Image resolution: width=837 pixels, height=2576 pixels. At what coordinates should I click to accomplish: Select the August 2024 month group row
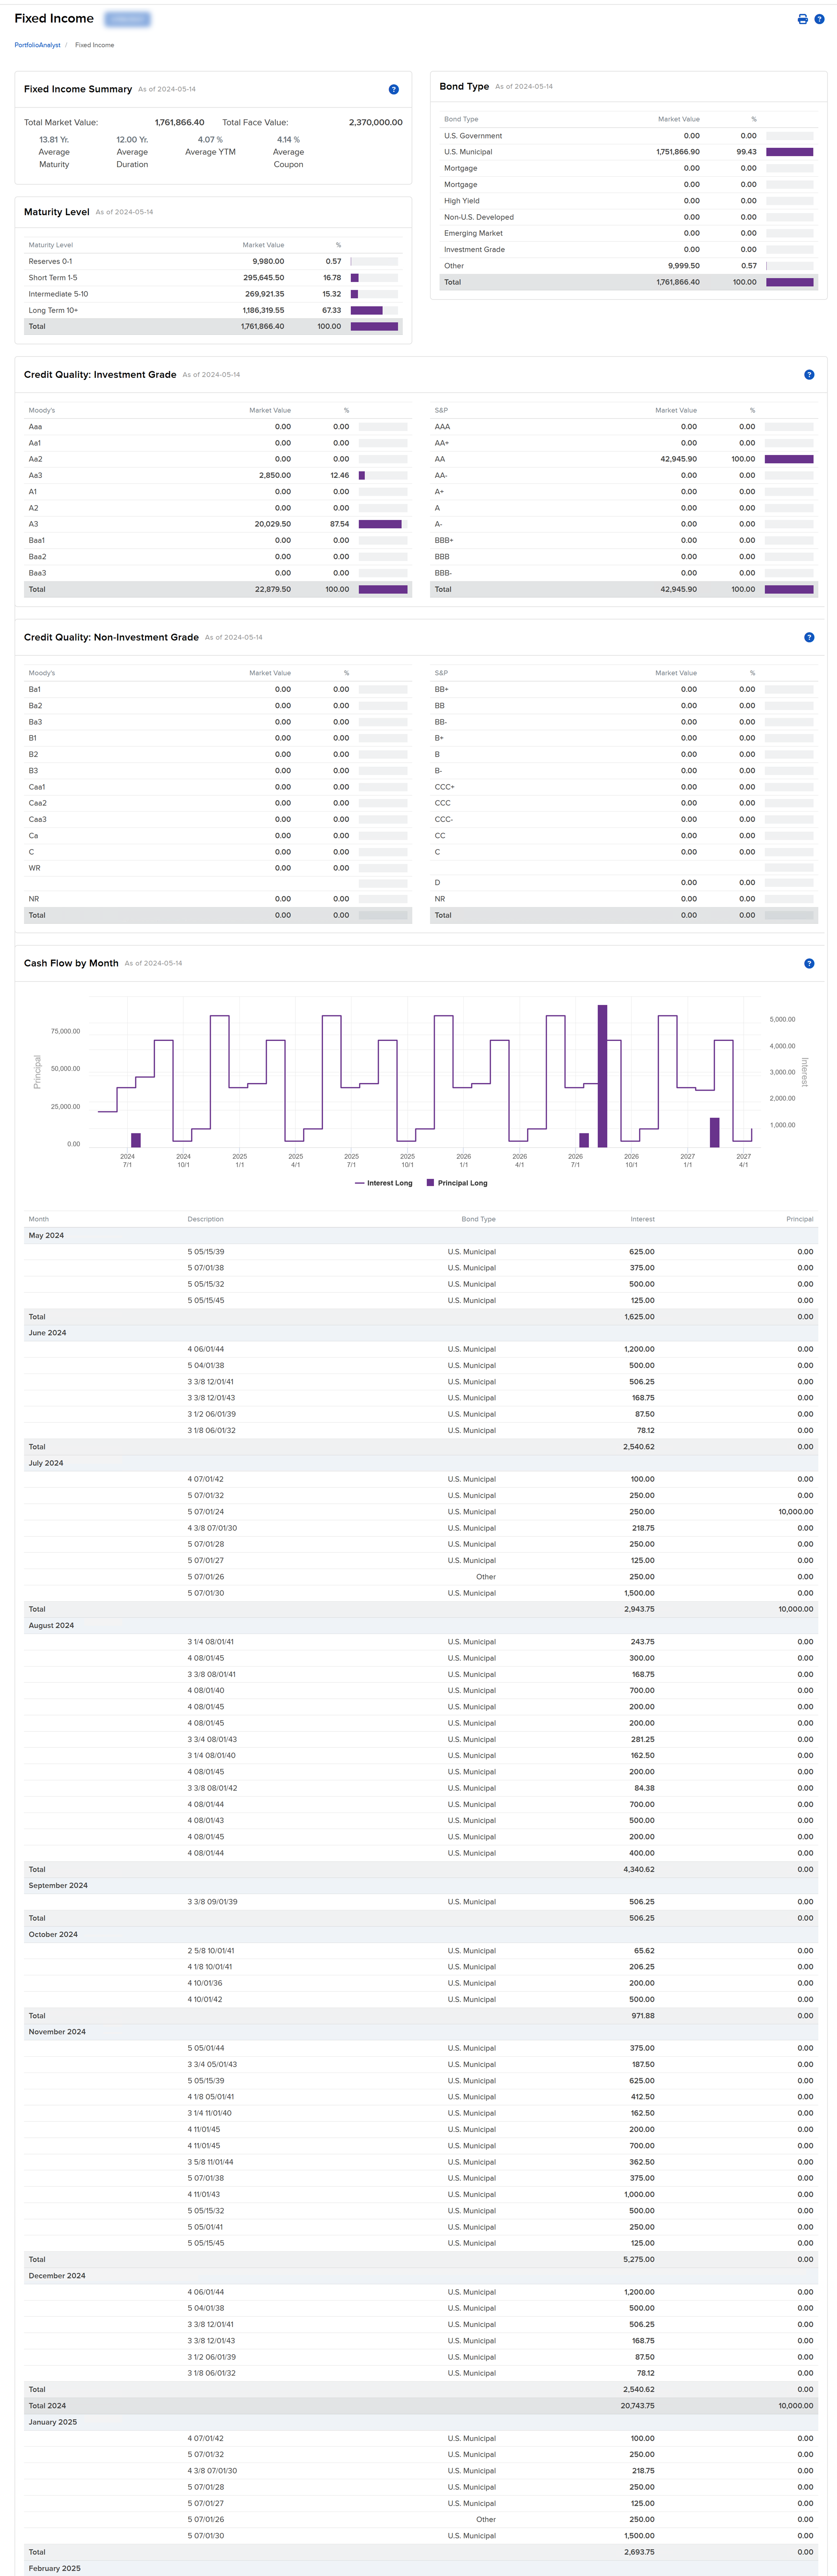(x=420, y=1625)
